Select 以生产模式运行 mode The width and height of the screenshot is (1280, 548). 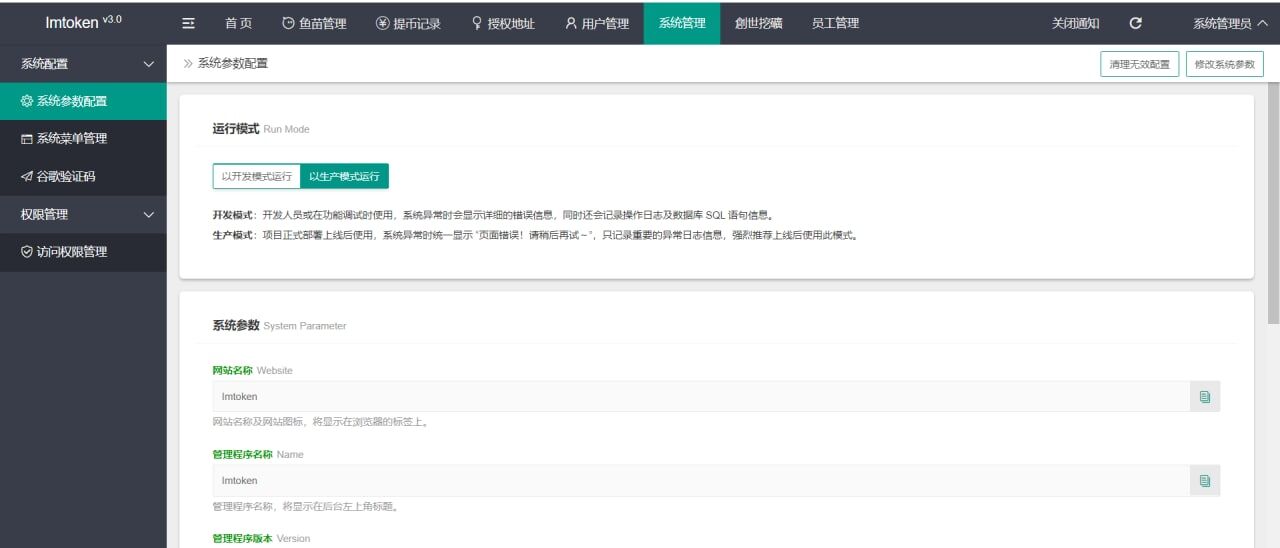pos(345,176)
